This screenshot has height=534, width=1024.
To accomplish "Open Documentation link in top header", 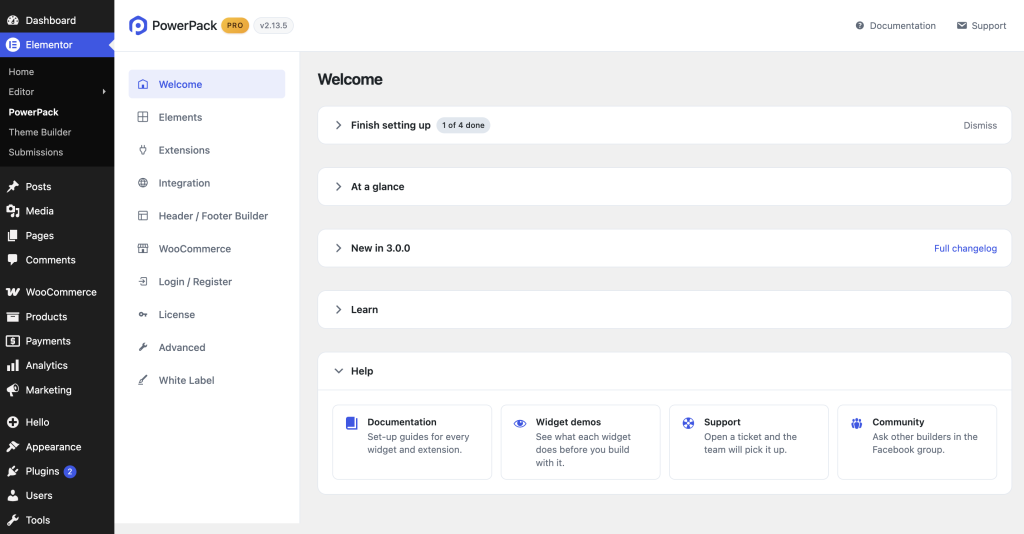I will (x=895, y=25).
